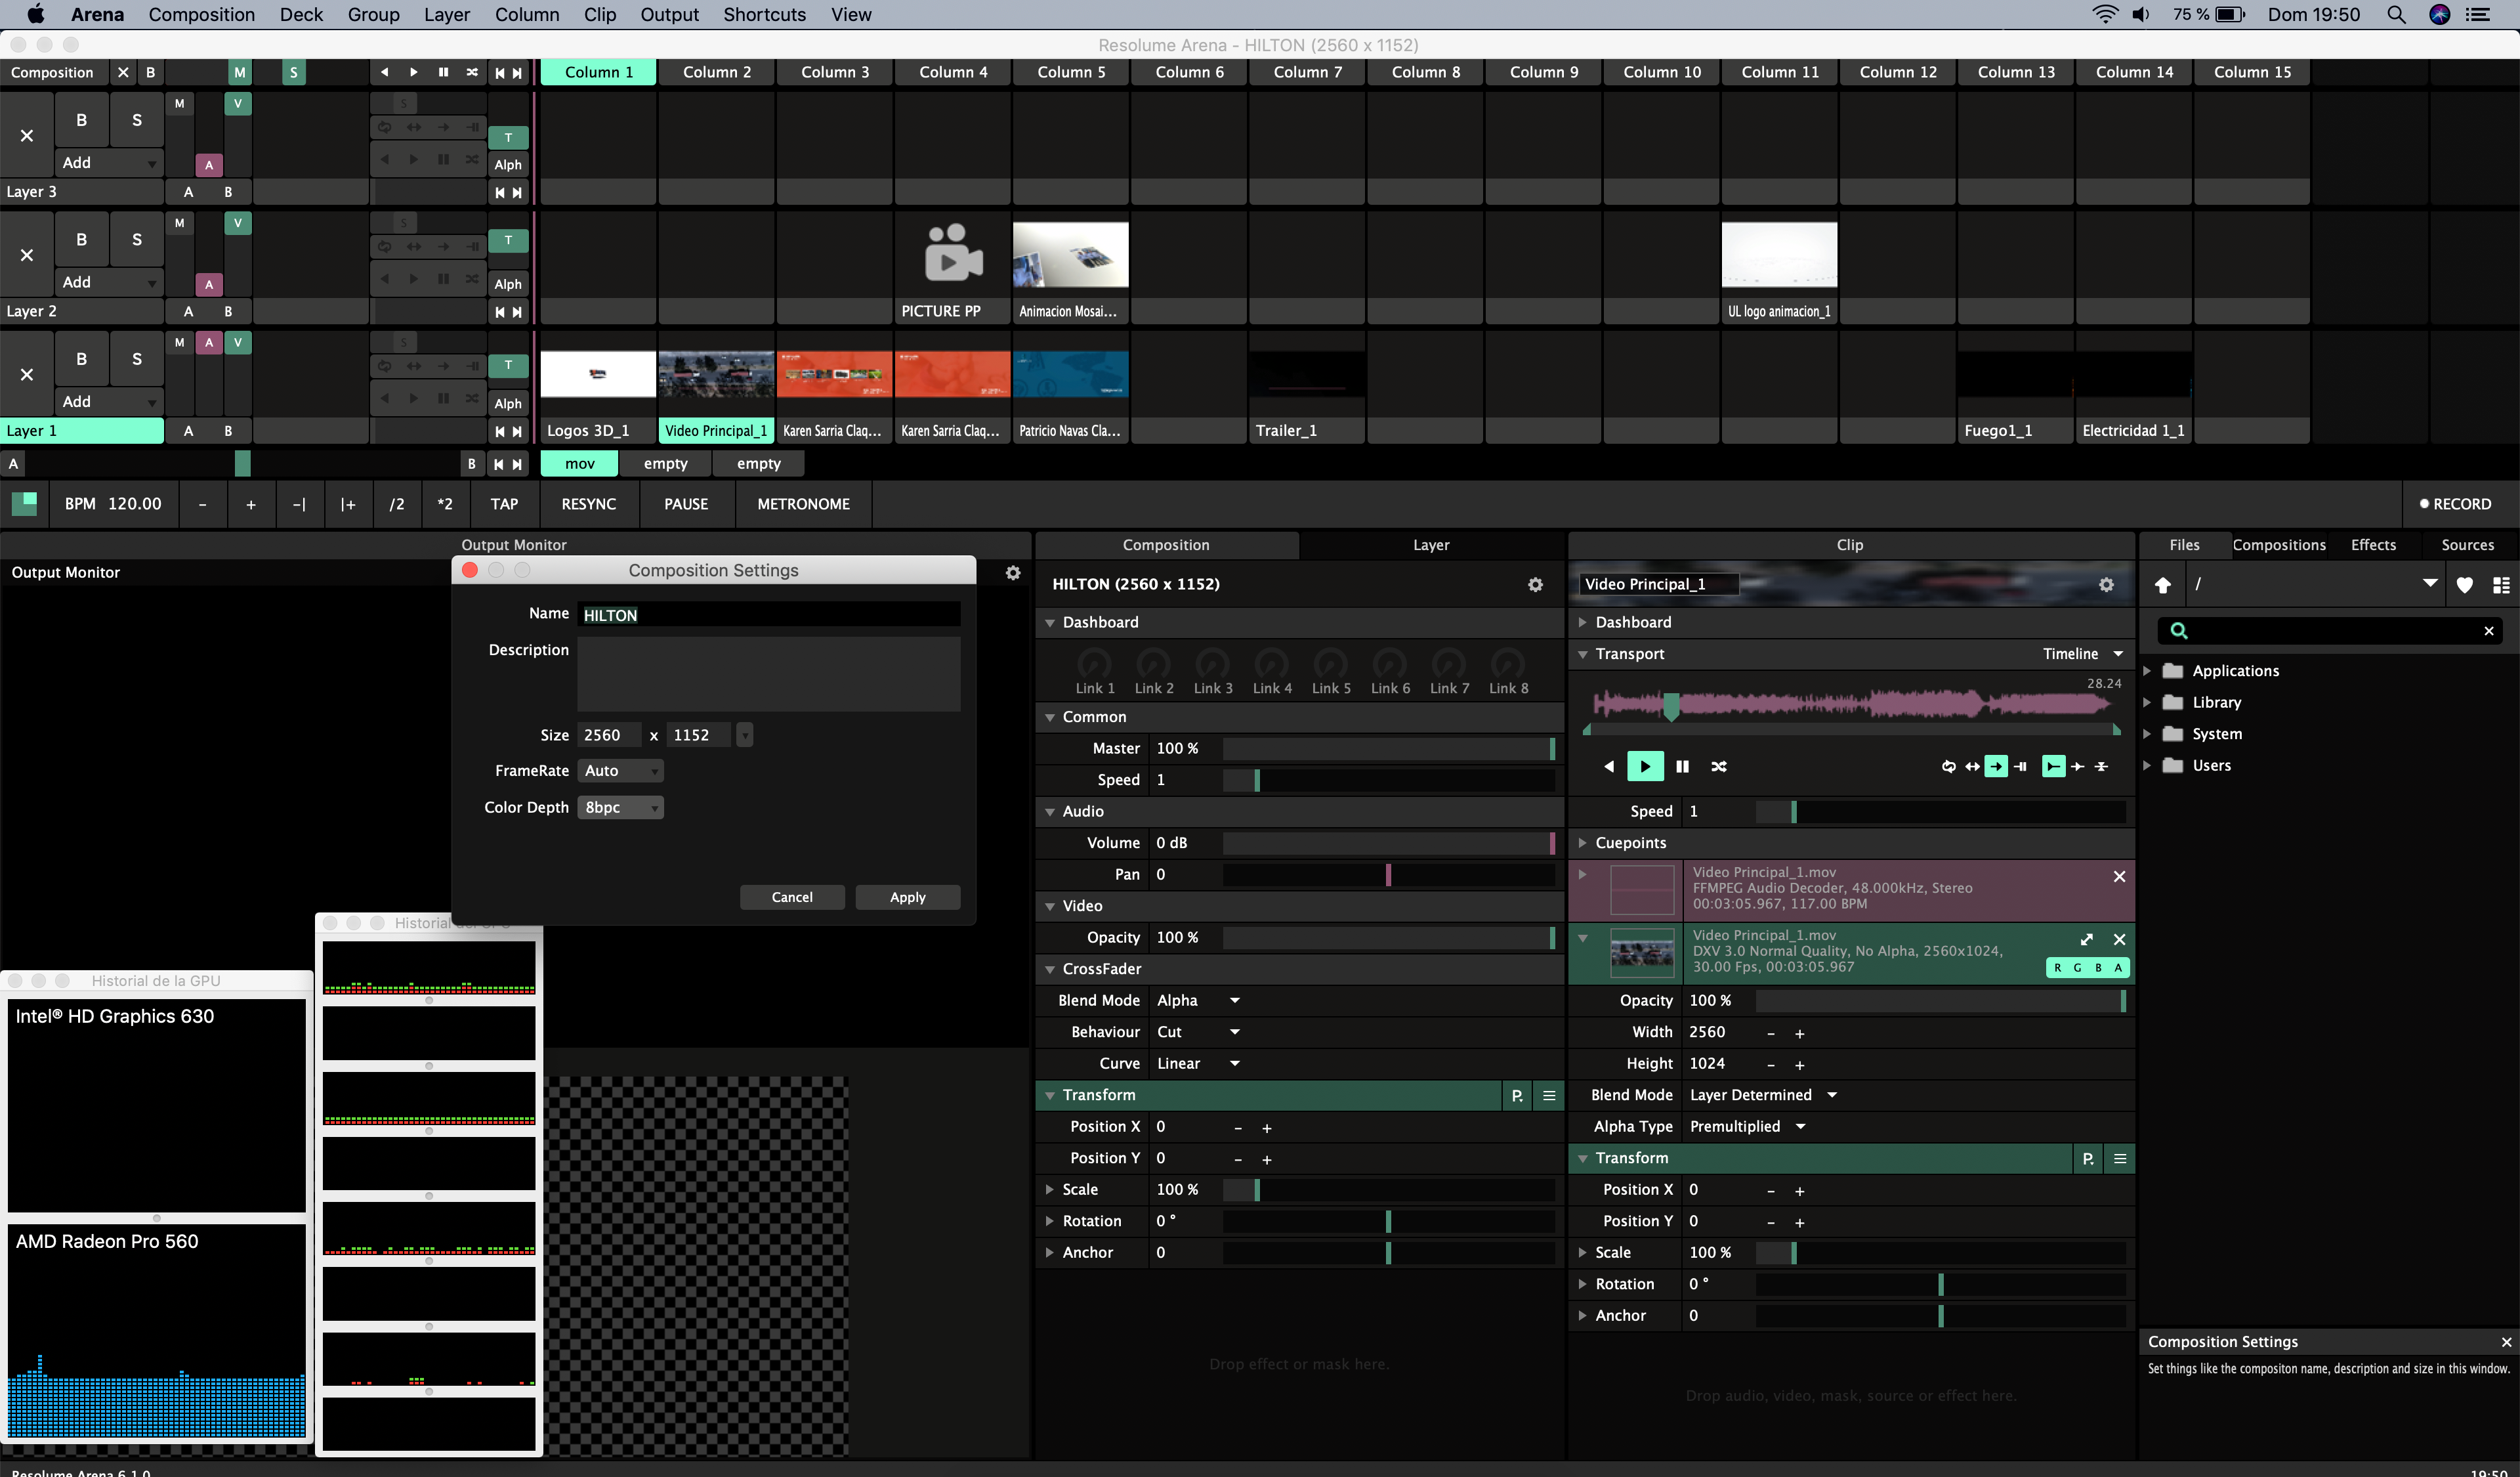Trigger the Logos 3D_1 clip thumbnail
Image resolution: width=2520 pixels, height=1477 pixels.
[597, 374]
